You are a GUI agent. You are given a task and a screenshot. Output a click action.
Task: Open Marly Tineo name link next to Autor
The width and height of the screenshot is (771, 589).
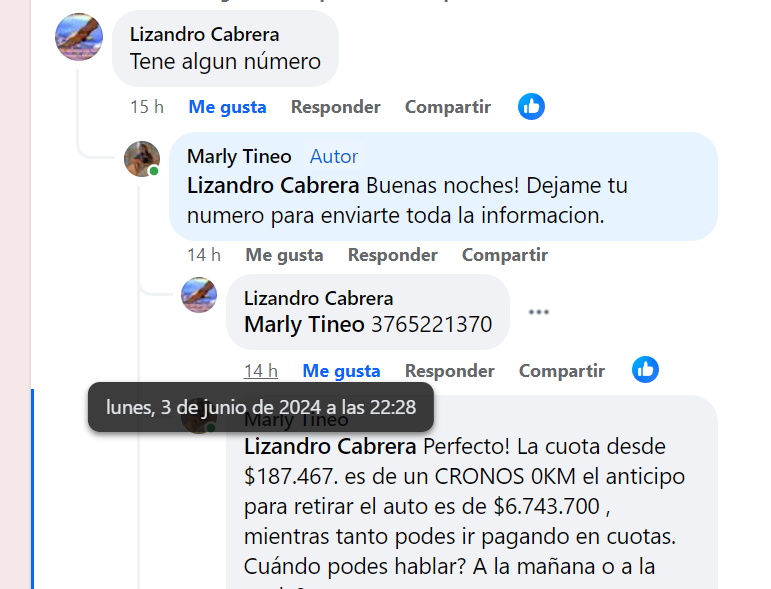click(239, 156)
